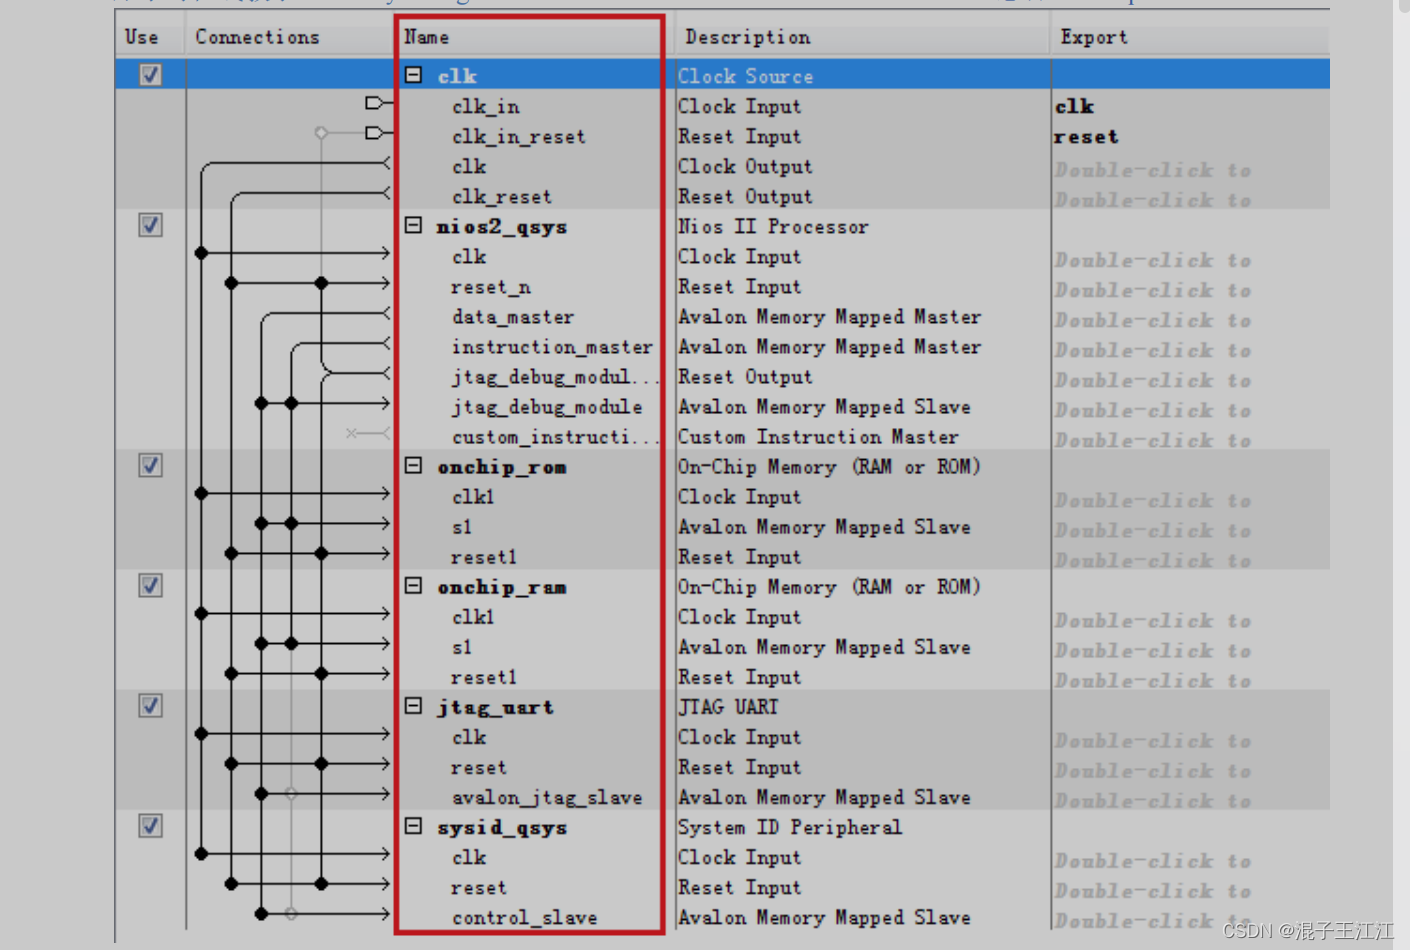Collapse the jtag_uart component
This screenshot has height=950, width=1410.
413,705
